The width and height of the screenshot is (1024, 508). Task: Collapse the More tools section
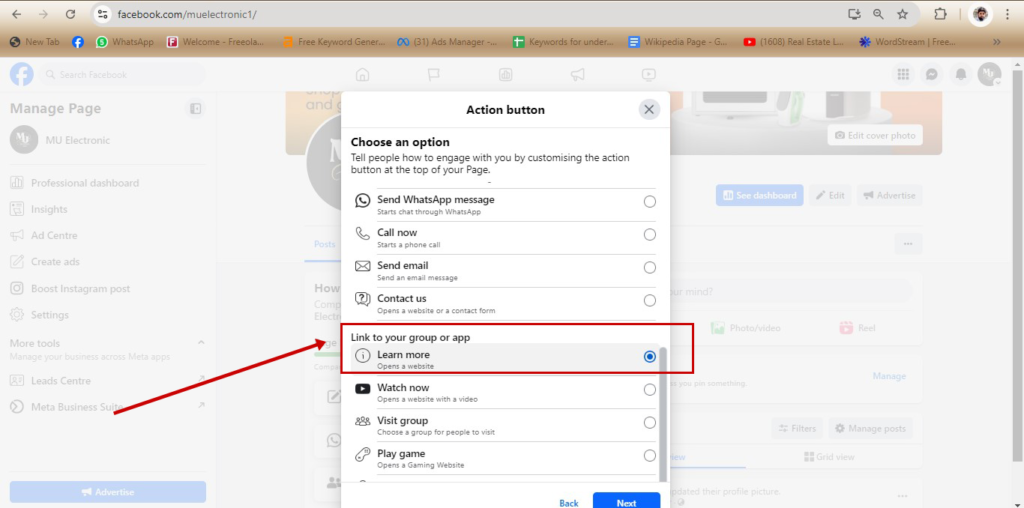pos(201,342)
